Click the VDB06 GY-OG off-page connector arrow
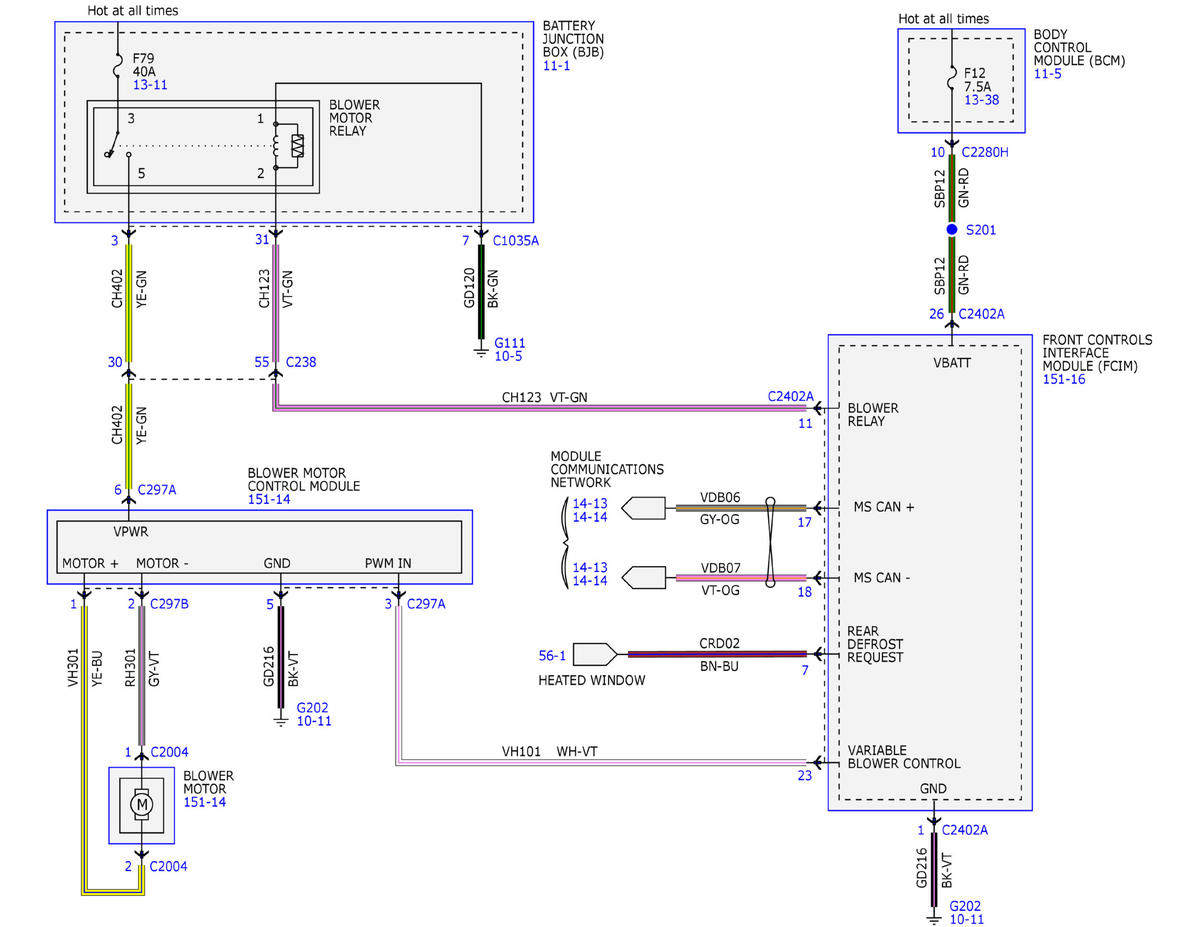This screenshot has width=1200, height=927. 643,508
